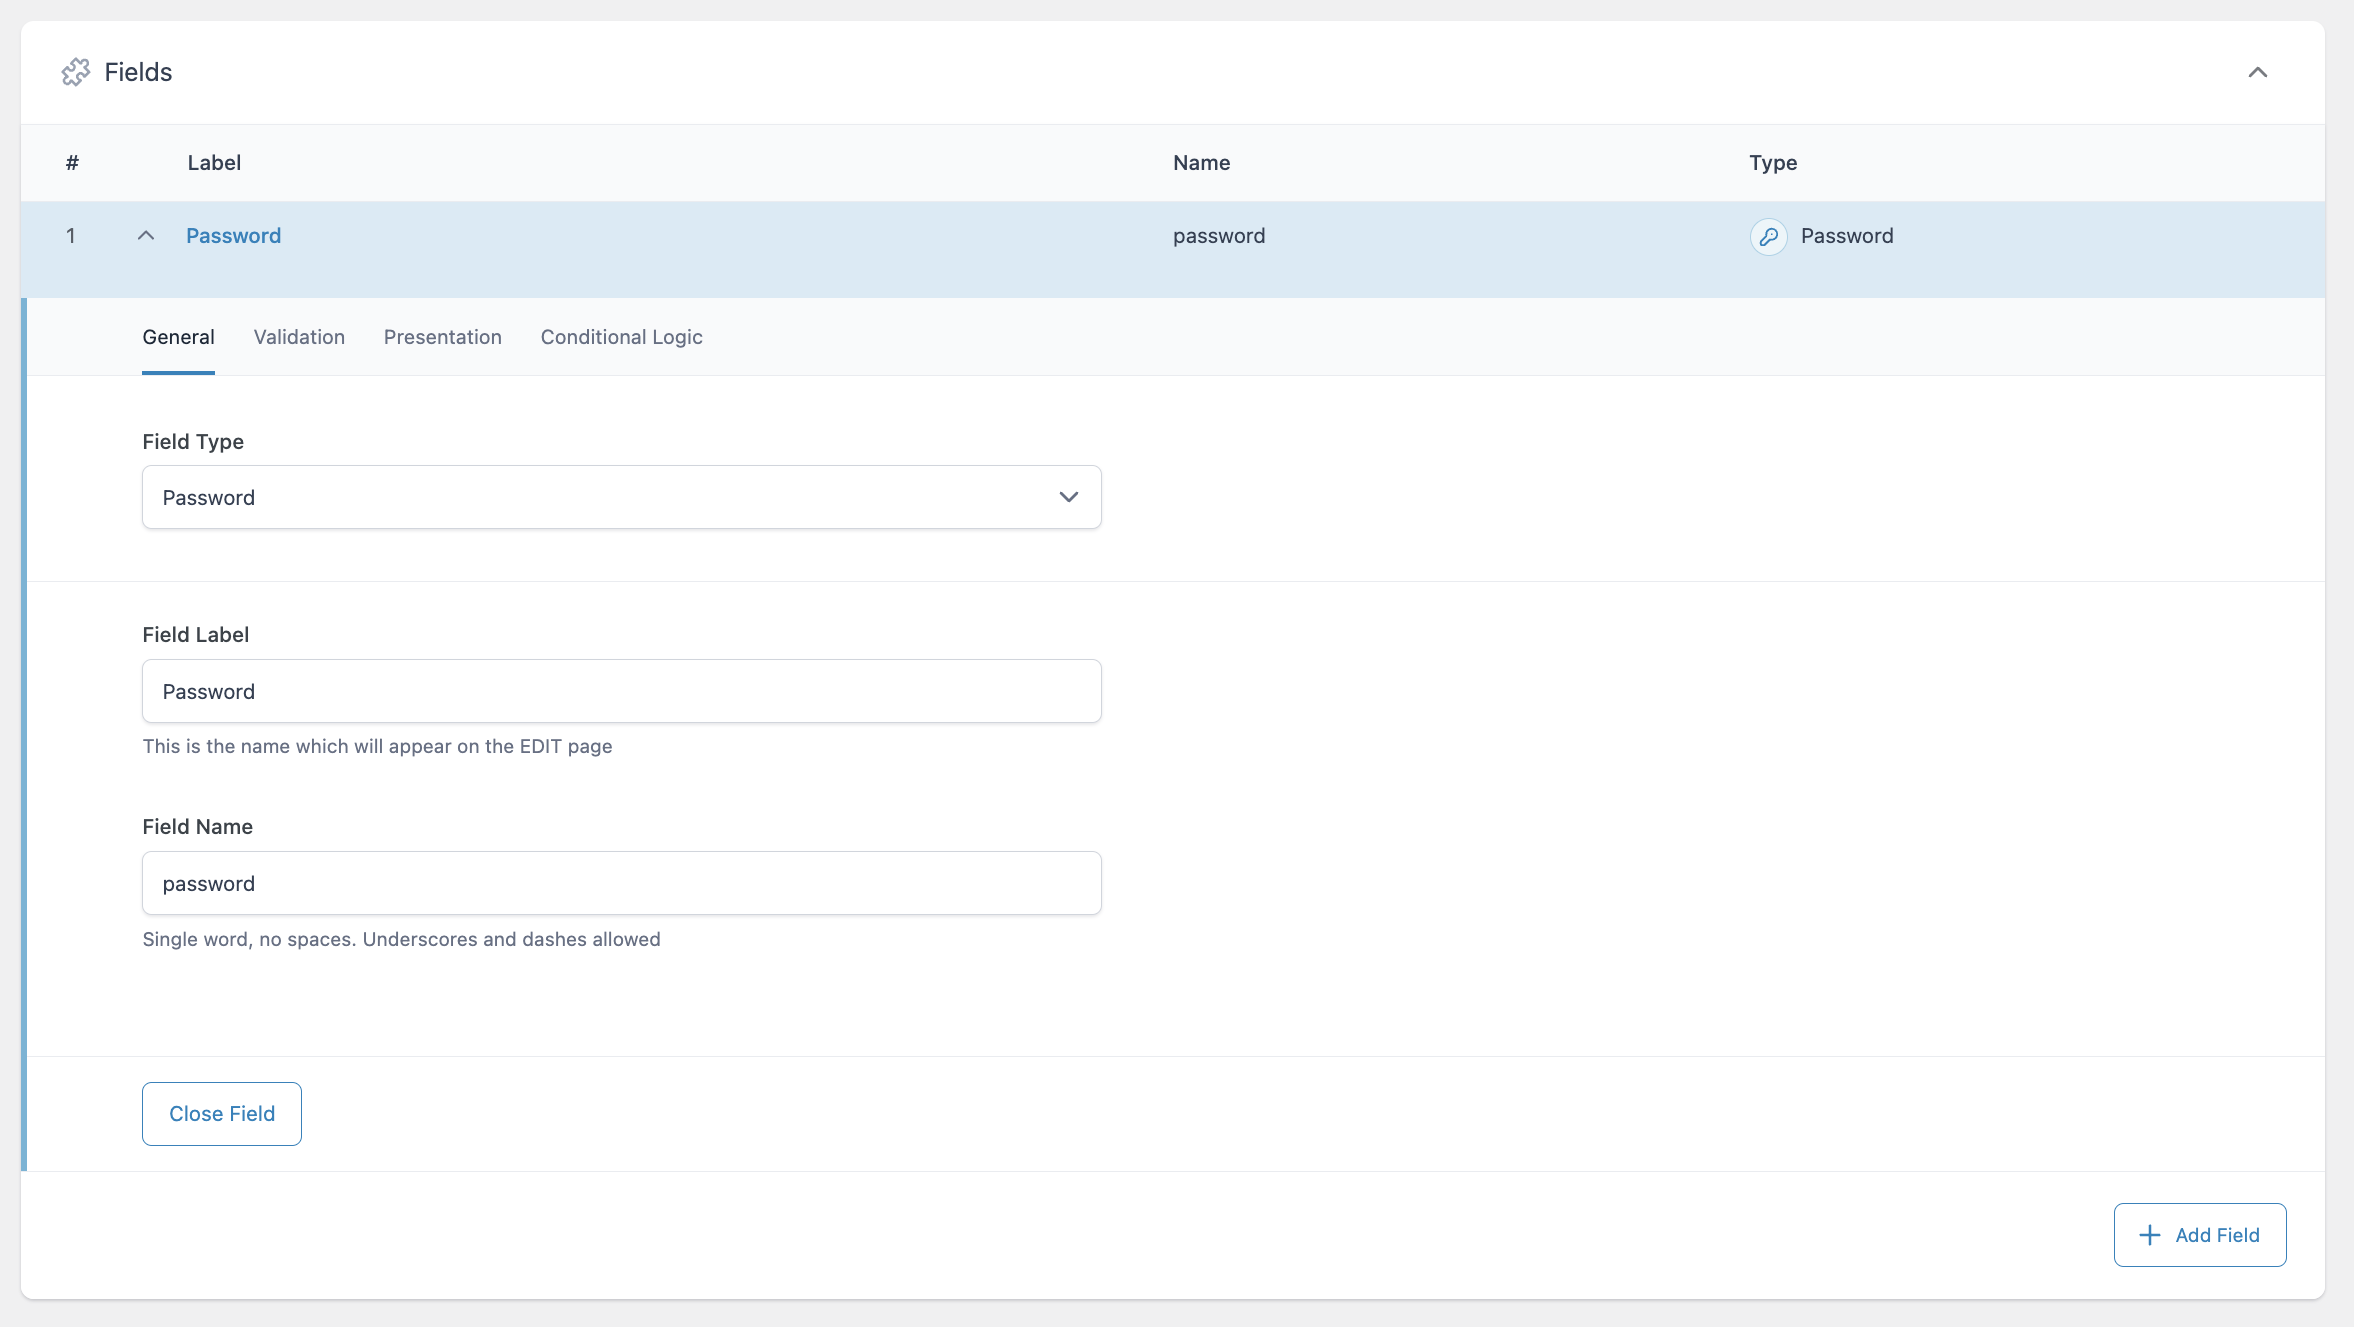Click the Field Label input field
Image resolution: width=2354 pixels, height=1327 pixels.
pos(621,690)
